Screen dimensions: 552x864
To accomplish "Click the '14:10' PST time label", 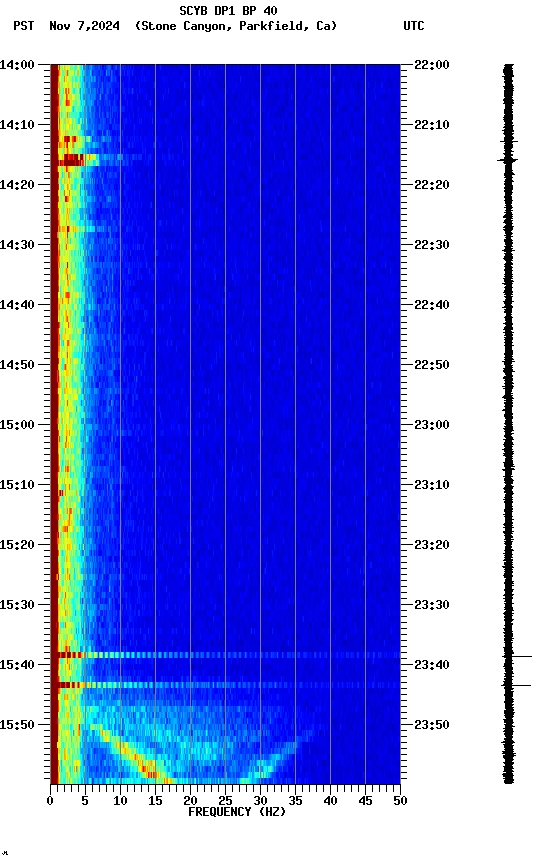I will tap(17, 125).
